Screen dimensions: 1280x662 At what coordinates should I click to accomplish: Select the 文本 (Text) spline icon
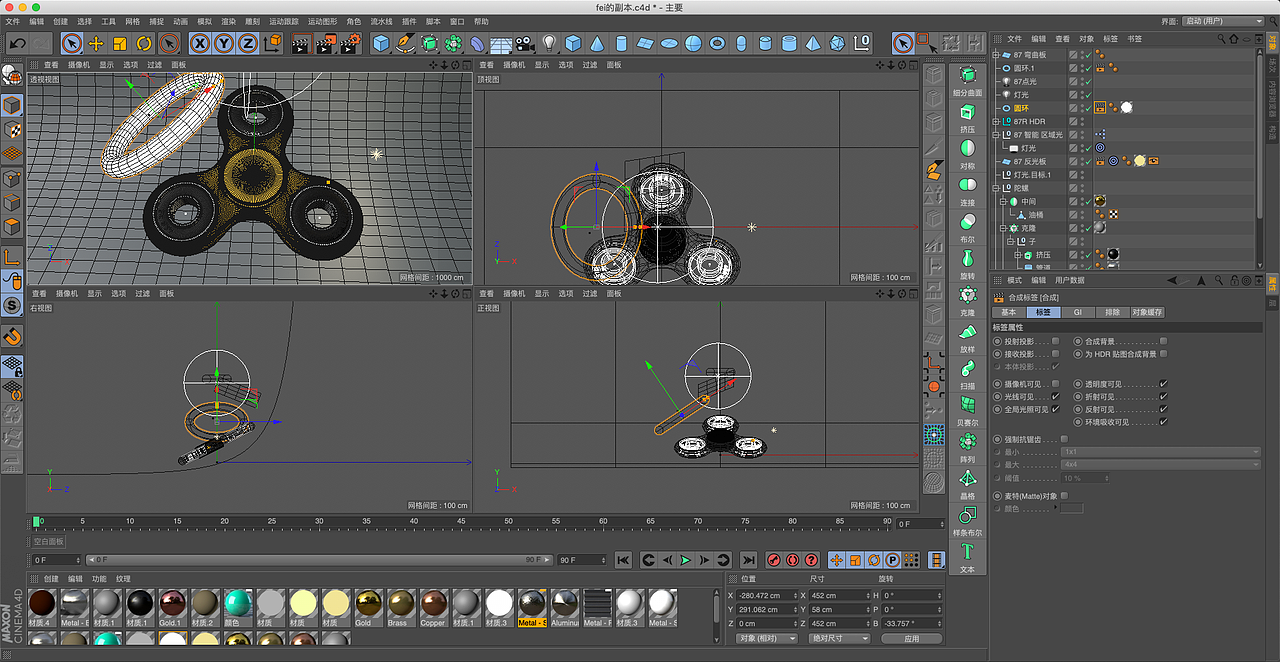(x=967, y=552)
